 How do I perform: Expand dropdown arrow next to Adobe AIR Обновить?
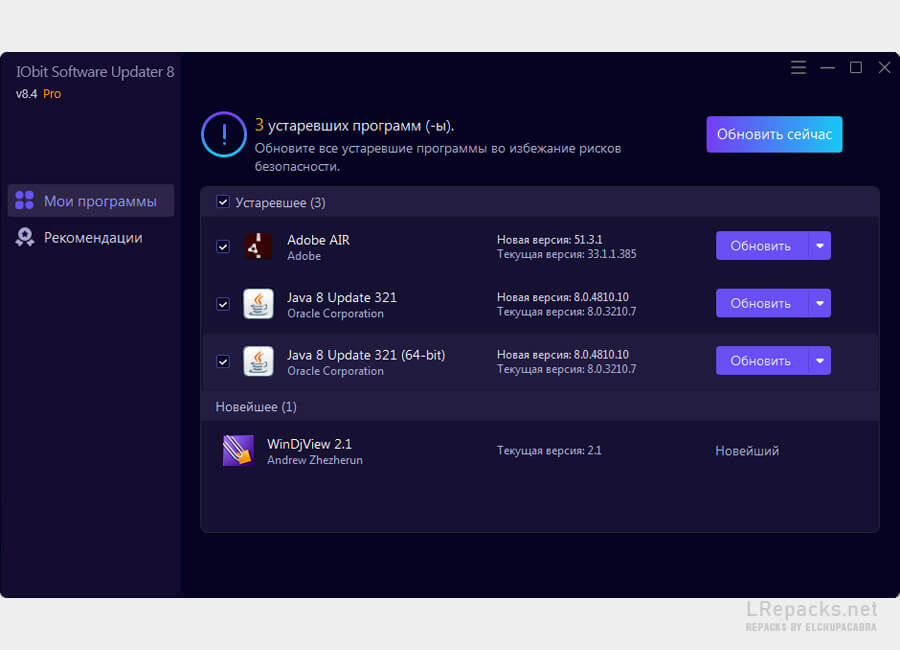(x=819, y=246)
